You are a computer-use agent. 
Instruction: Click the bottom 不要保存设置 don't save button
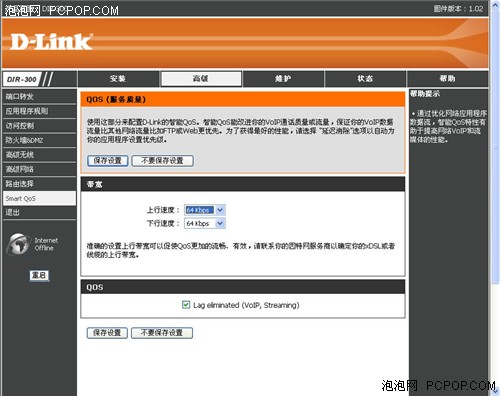pyautogui.click(x=162, y=333)
